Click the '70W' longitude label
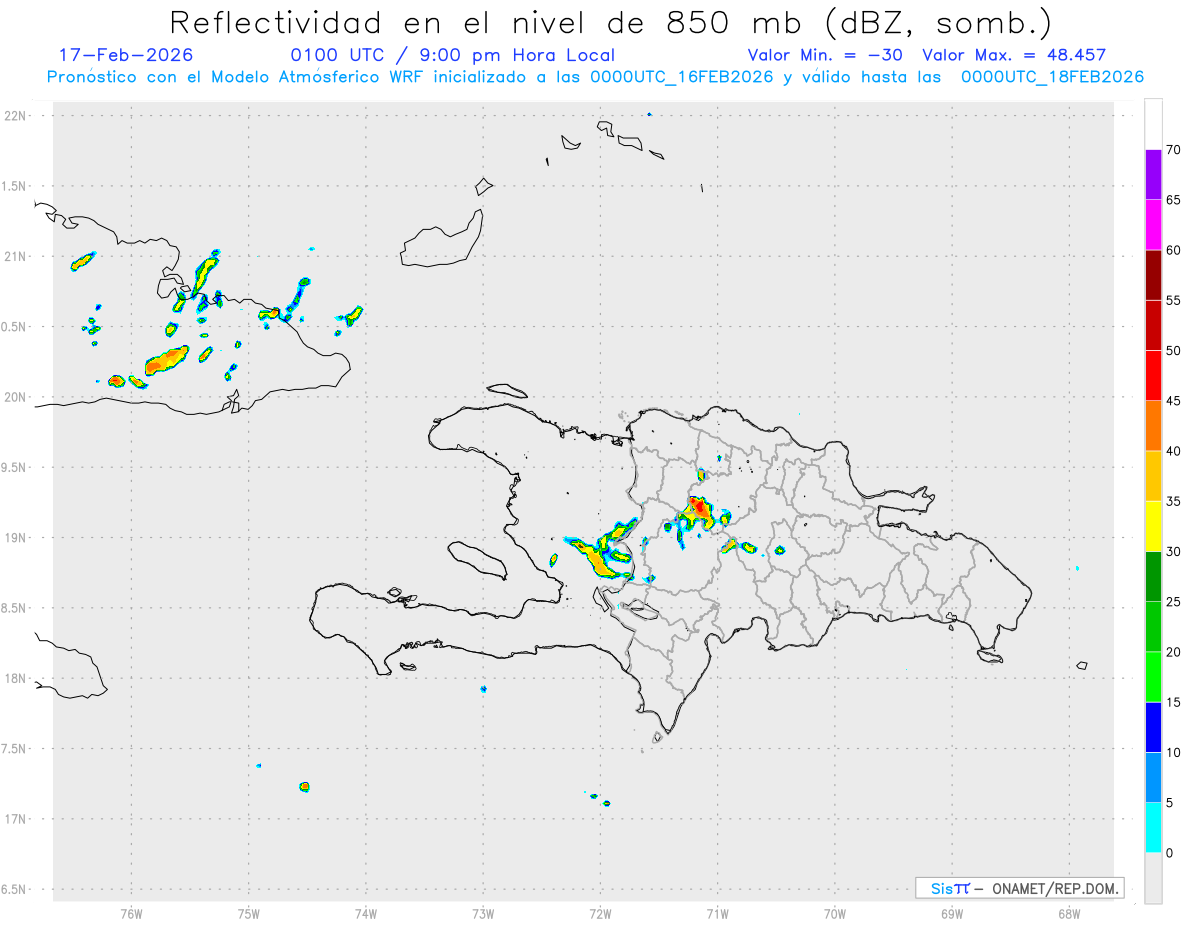The width and height of the screenshot is (1200, 927). click(835, 914)
